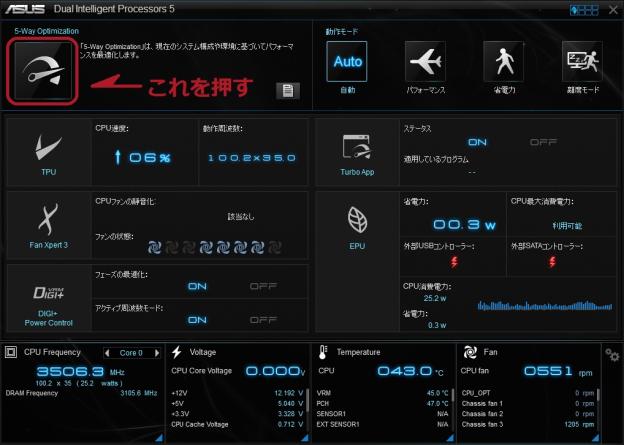Screen dimensions: 624x445
Task: Click the Chassis fan 3 row
Action: point(528,424)
